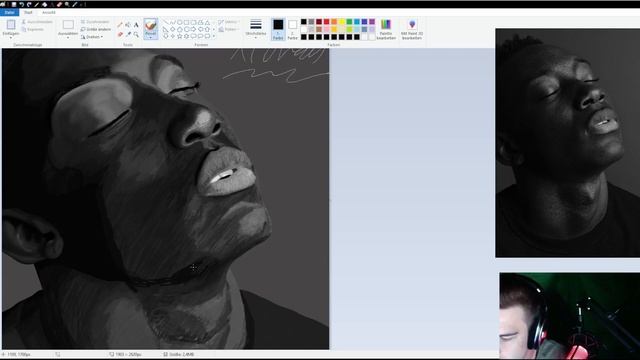Choose the Line shape
640x360 pixels.
click(x=166, y=22)
